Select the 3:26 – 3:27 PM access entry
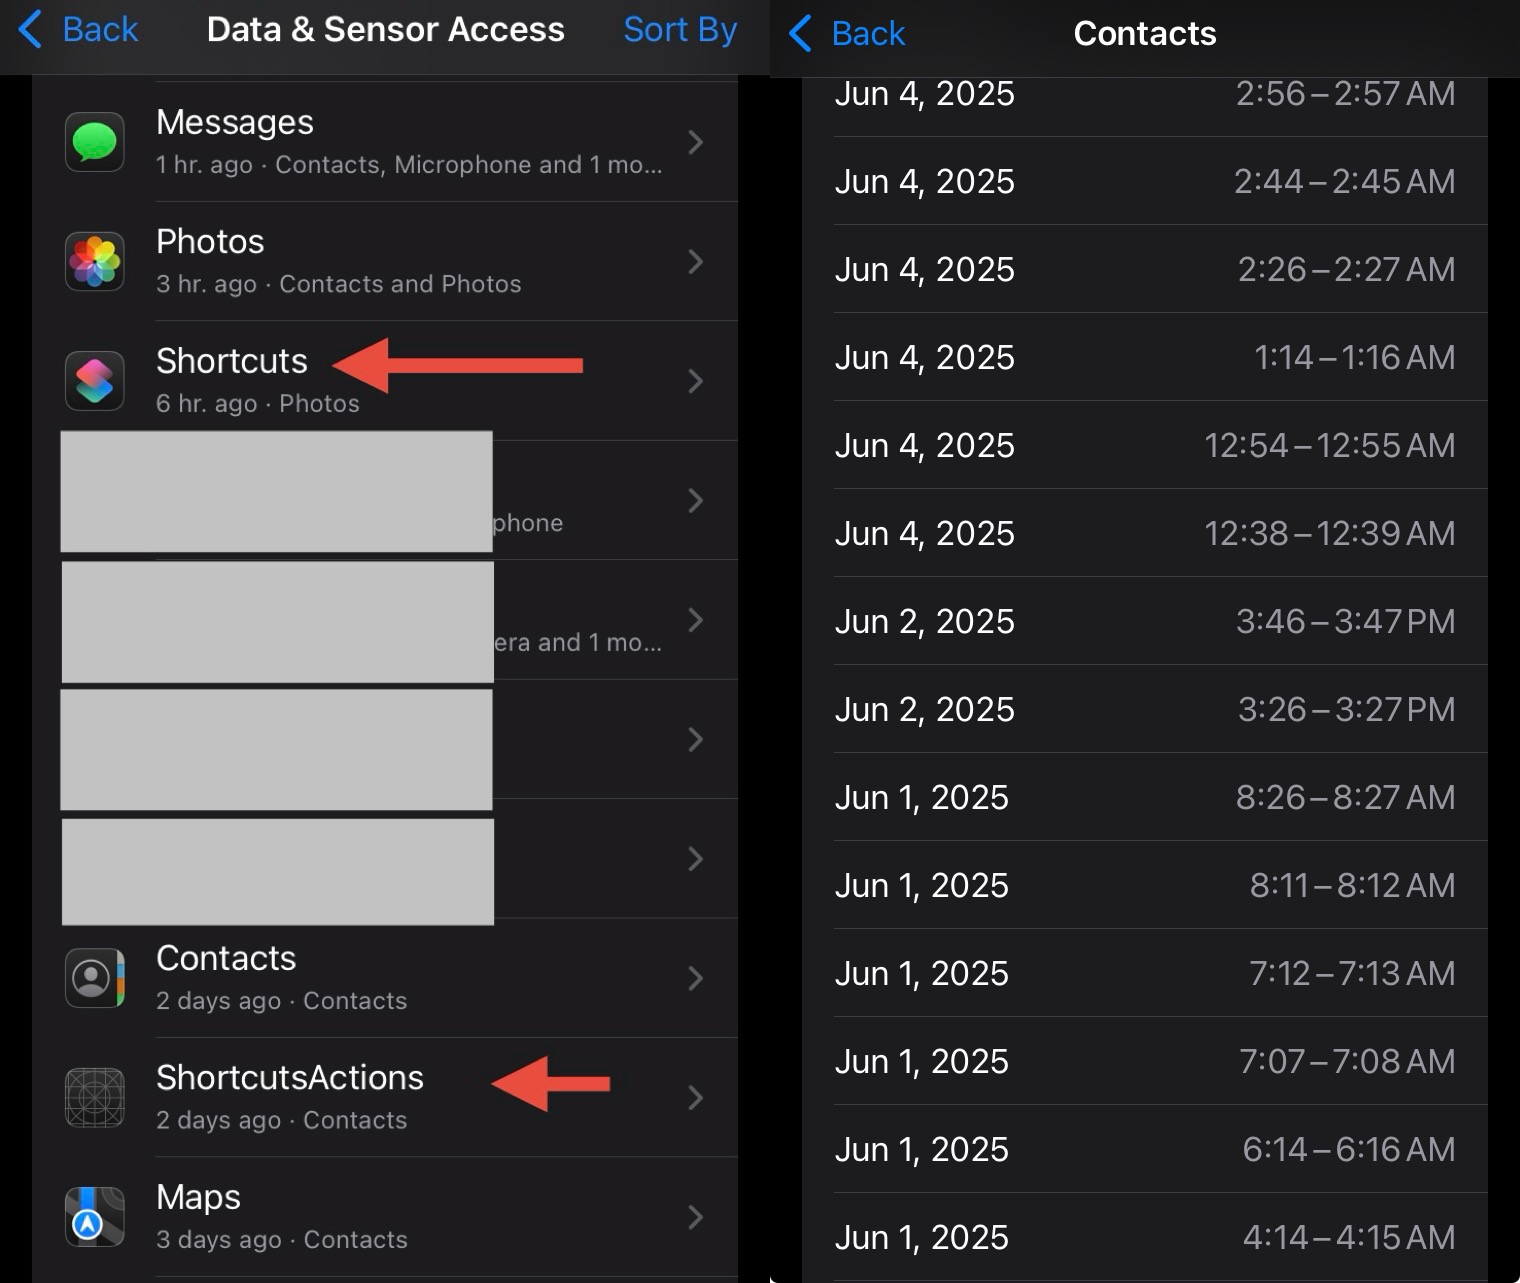 pyautogui.click(x=1145, y=709)
